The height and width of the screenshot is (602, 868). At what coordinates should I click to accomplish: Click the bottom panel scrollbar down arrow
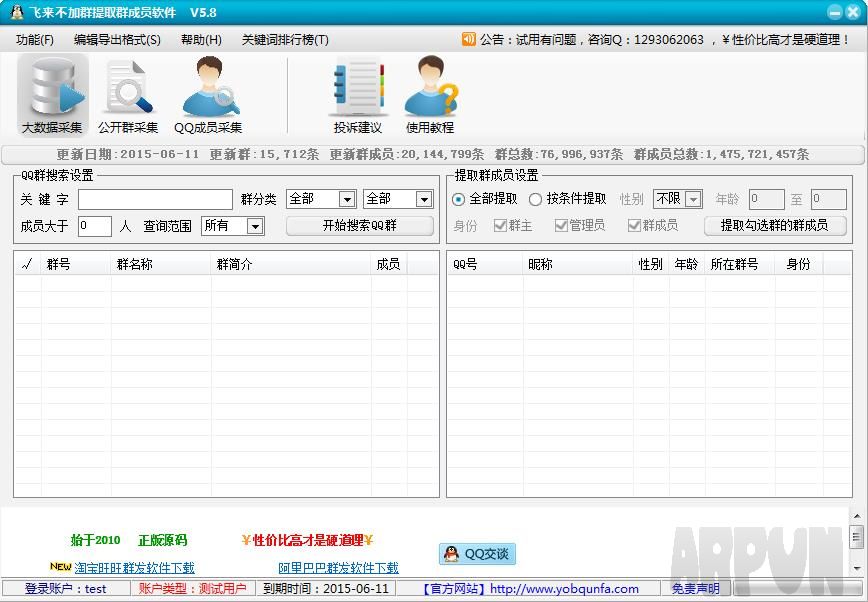pyautogui.click(x=857, y=569)
